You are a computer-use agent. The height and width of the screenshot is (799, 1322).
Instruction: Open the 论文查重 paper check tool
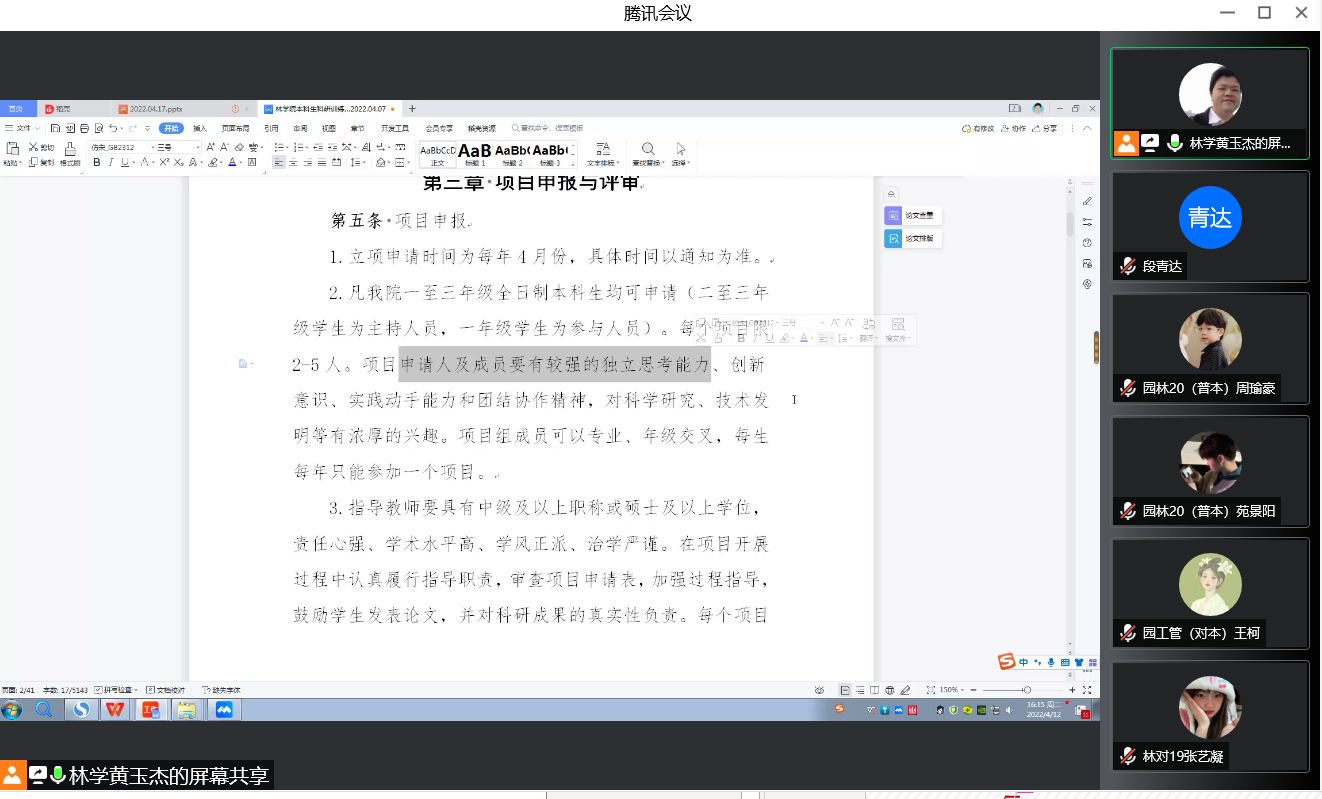coord(900,215)
